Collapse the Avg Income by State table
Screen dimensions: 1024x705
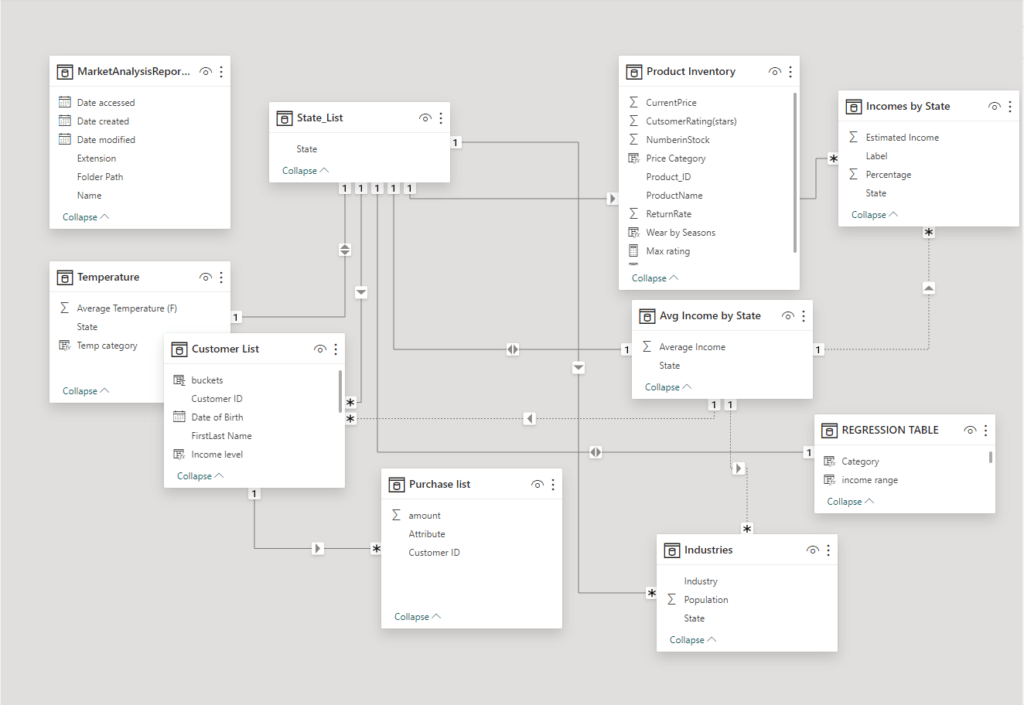coord(668,387)
